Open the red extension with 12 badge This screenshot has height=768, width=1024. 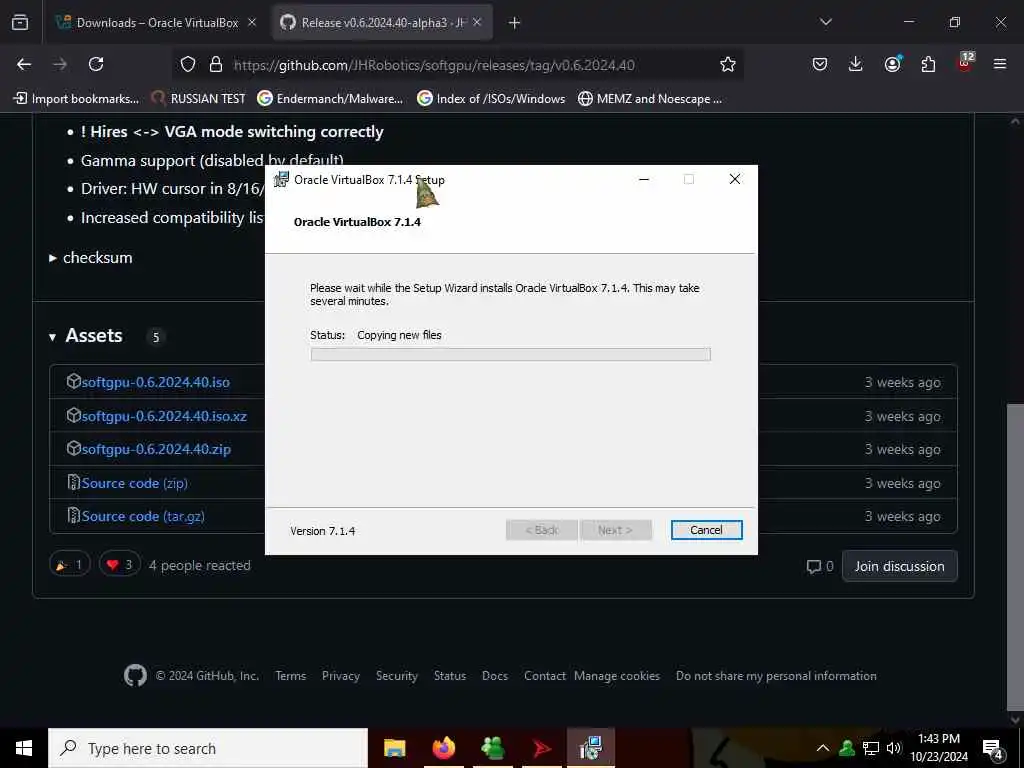click(x=965, y=63)
